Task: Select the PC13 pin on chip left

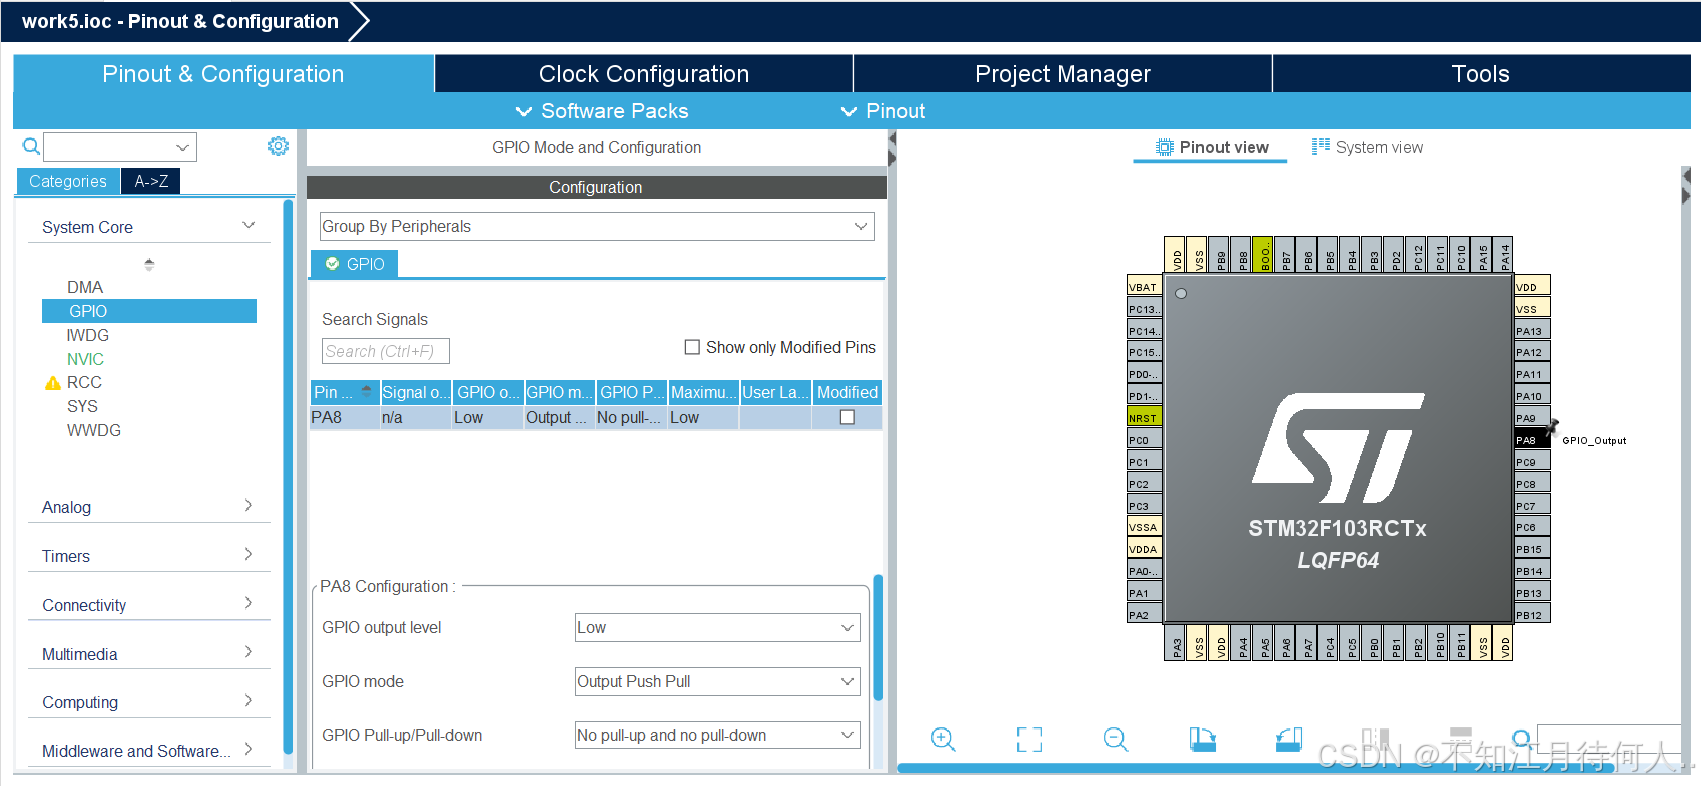Action: pos(1144,309)
